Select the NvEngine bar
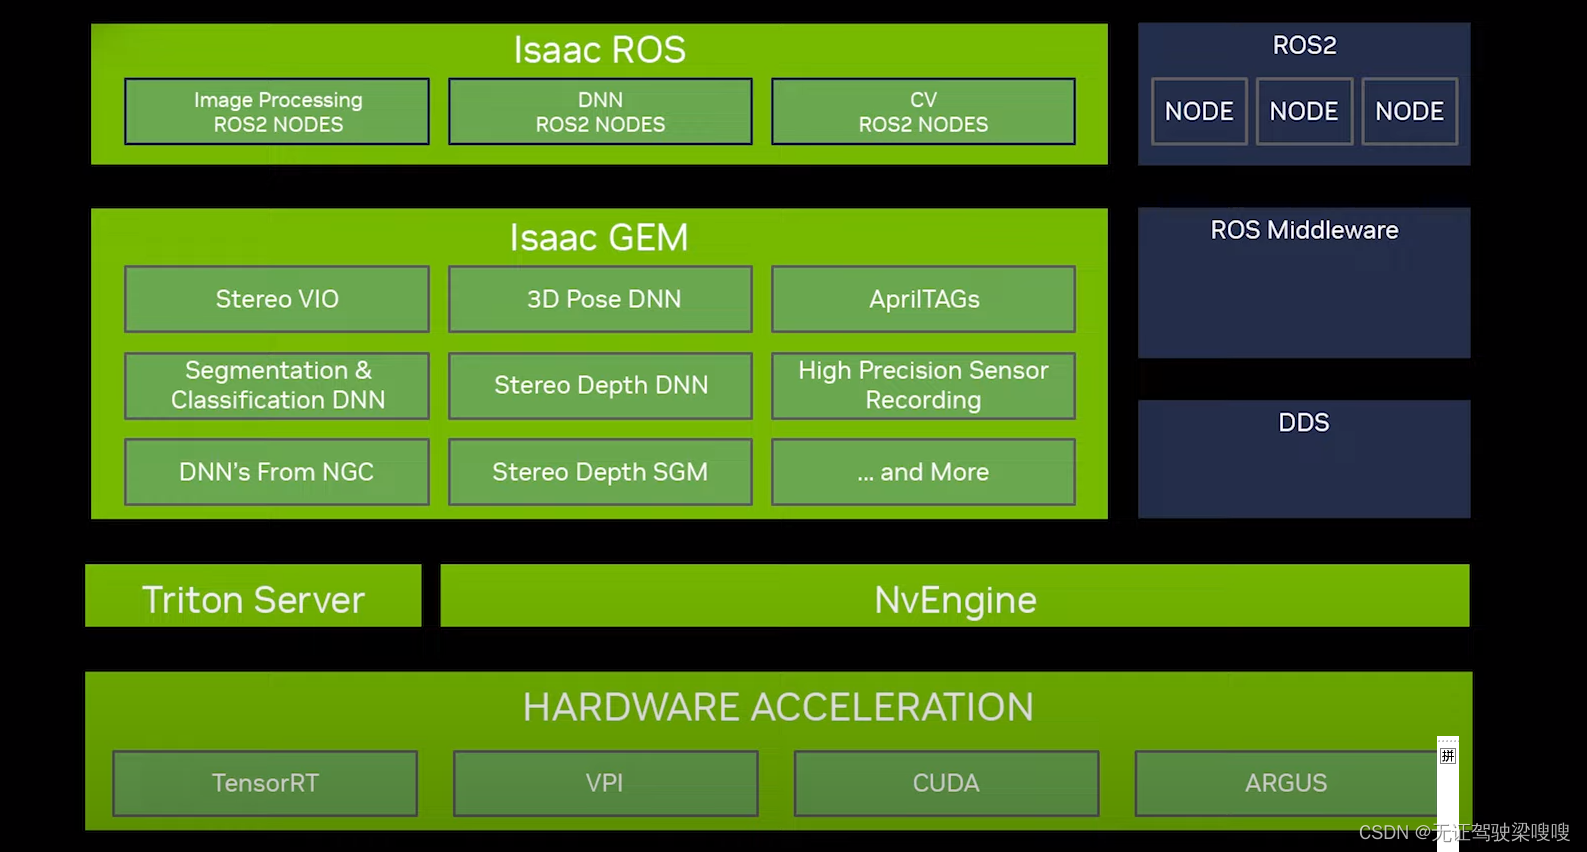The image size is (1587, 852). [955, 596]
